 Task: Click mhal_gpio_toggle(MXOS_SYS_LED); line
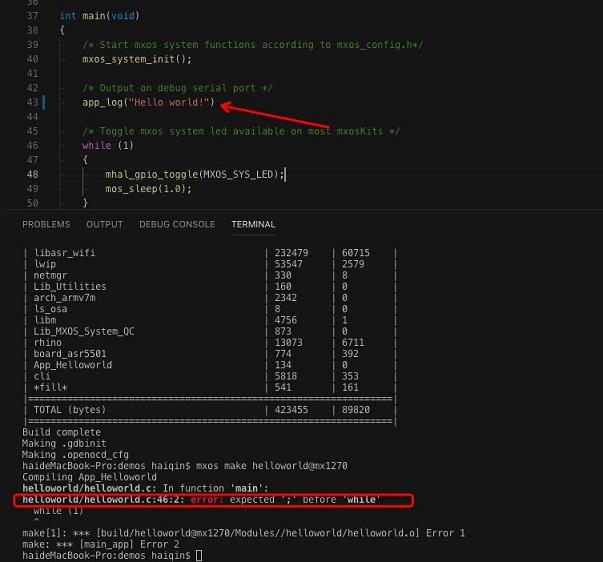click(195, 174)
